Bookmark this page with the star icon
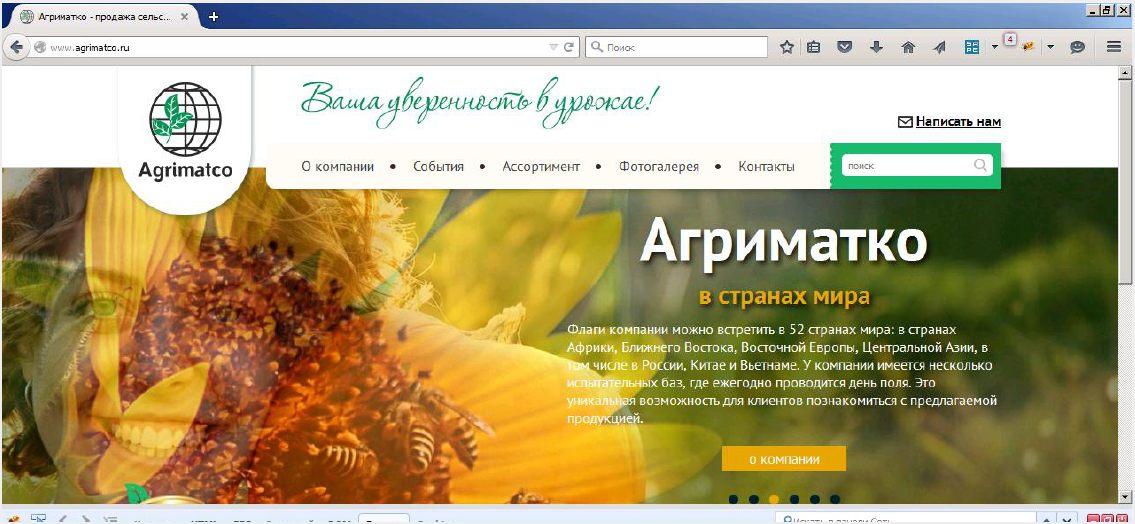Image resolution: width=1135 pixels, height=524 pixels. point(787,47)
